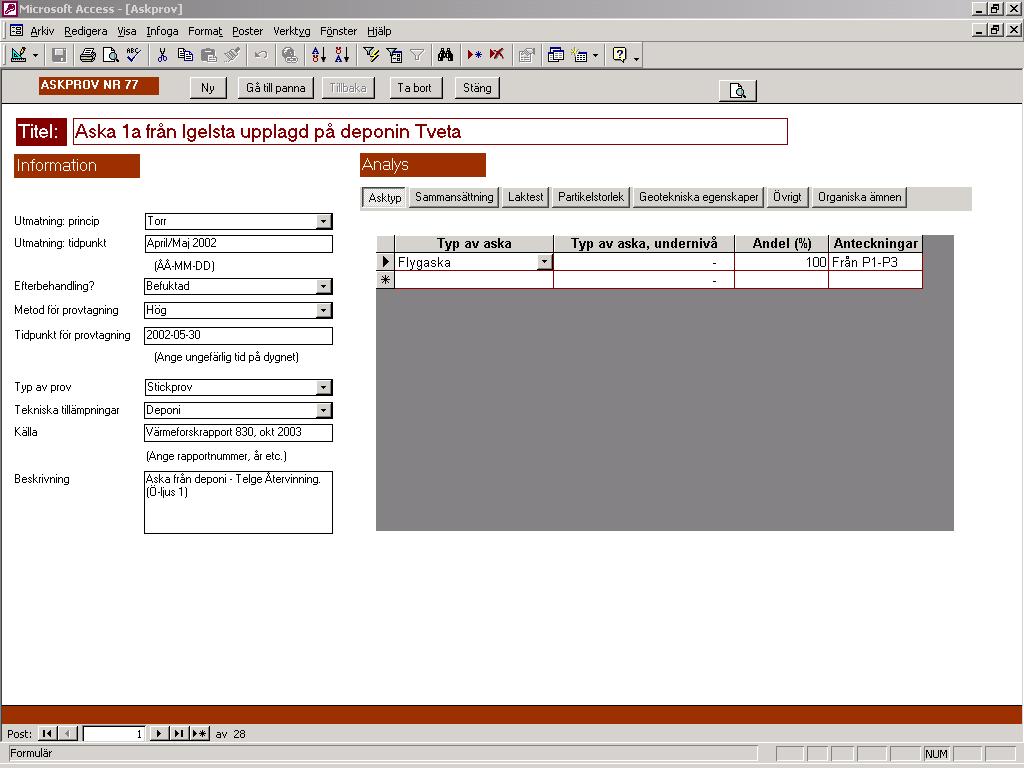The image size is (1024, 768).
Task: Sort ascending with the A-Z icon
Action: click(x=319, y=55)
